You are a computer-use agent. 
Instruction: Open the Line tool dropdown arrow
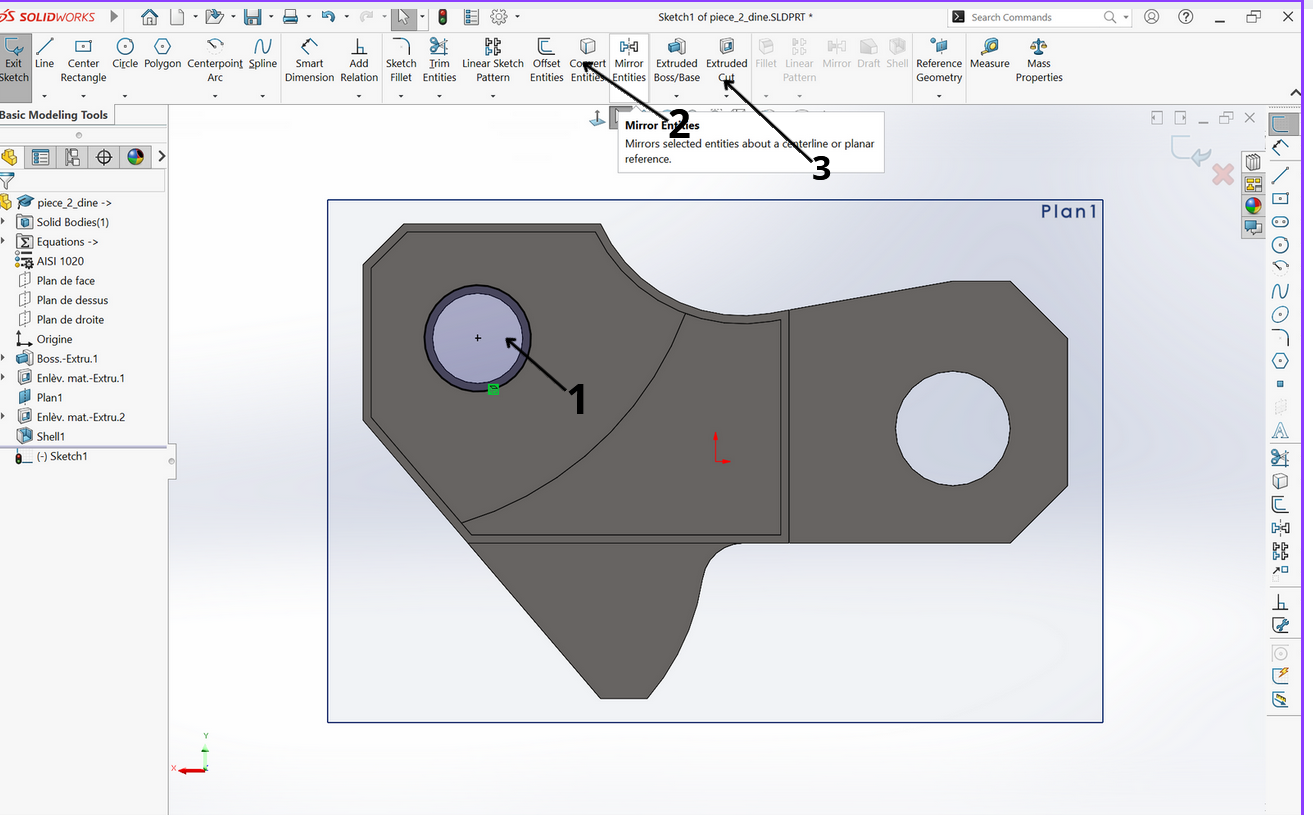coord(45,96)
